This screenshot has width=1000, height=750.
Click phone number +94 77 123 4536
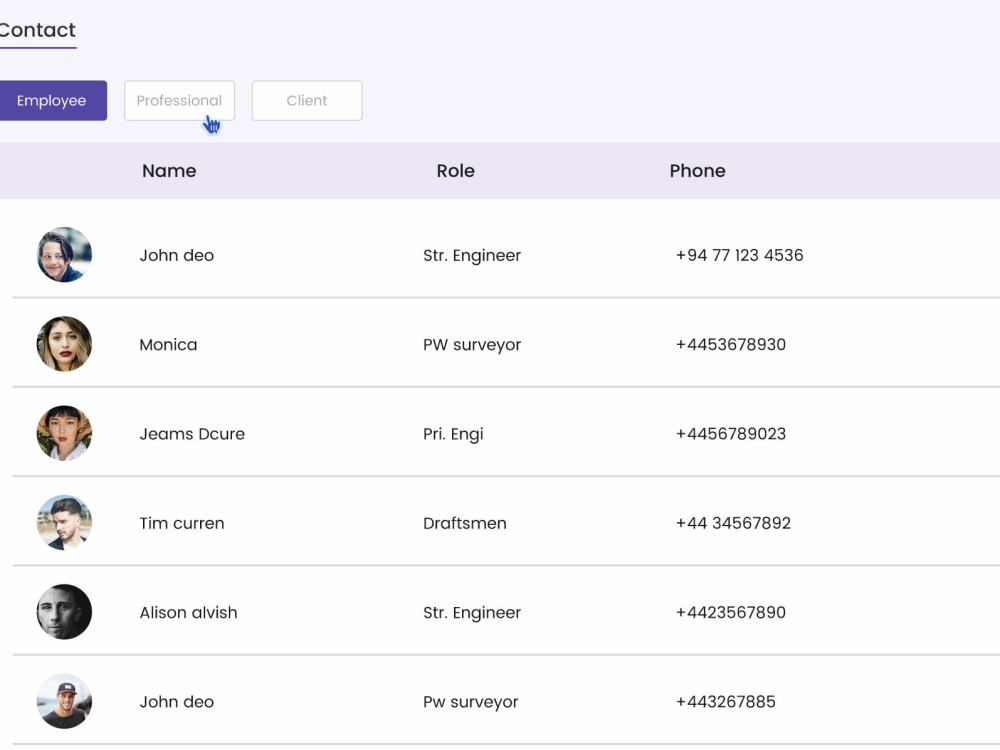[x=740, y=255]
